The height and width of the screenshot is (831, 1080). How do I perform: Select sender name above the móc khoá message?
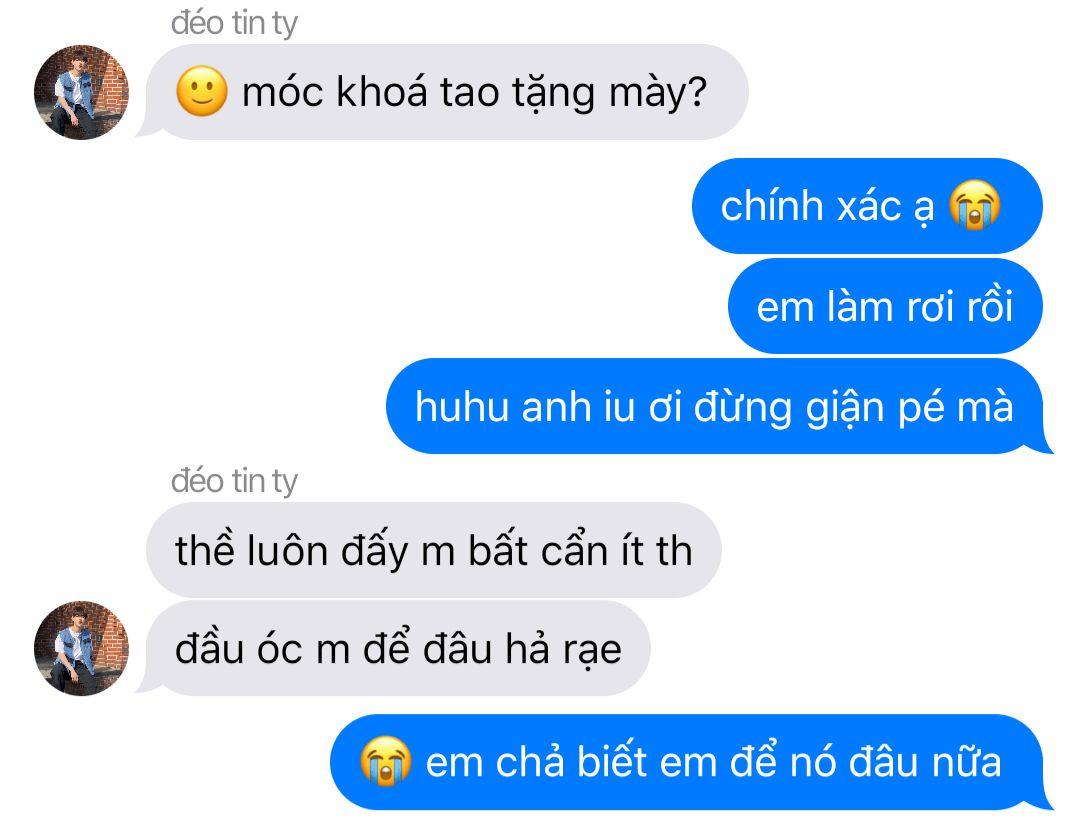[x=234, y=23]
